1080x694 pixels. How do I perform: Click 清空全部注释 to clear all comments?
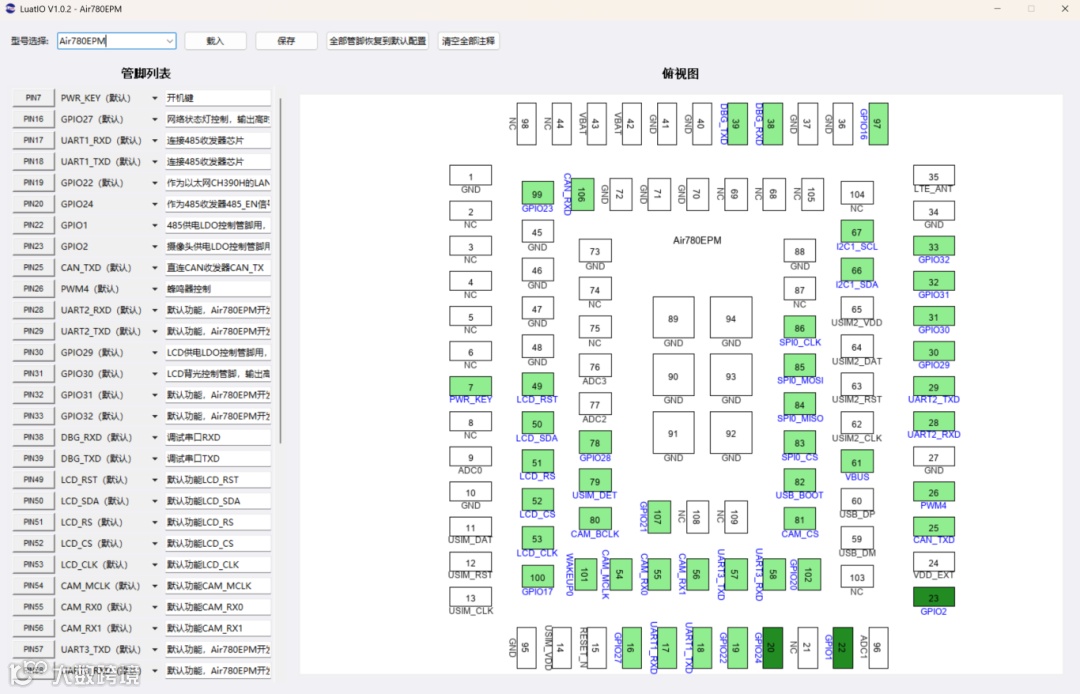468,41
